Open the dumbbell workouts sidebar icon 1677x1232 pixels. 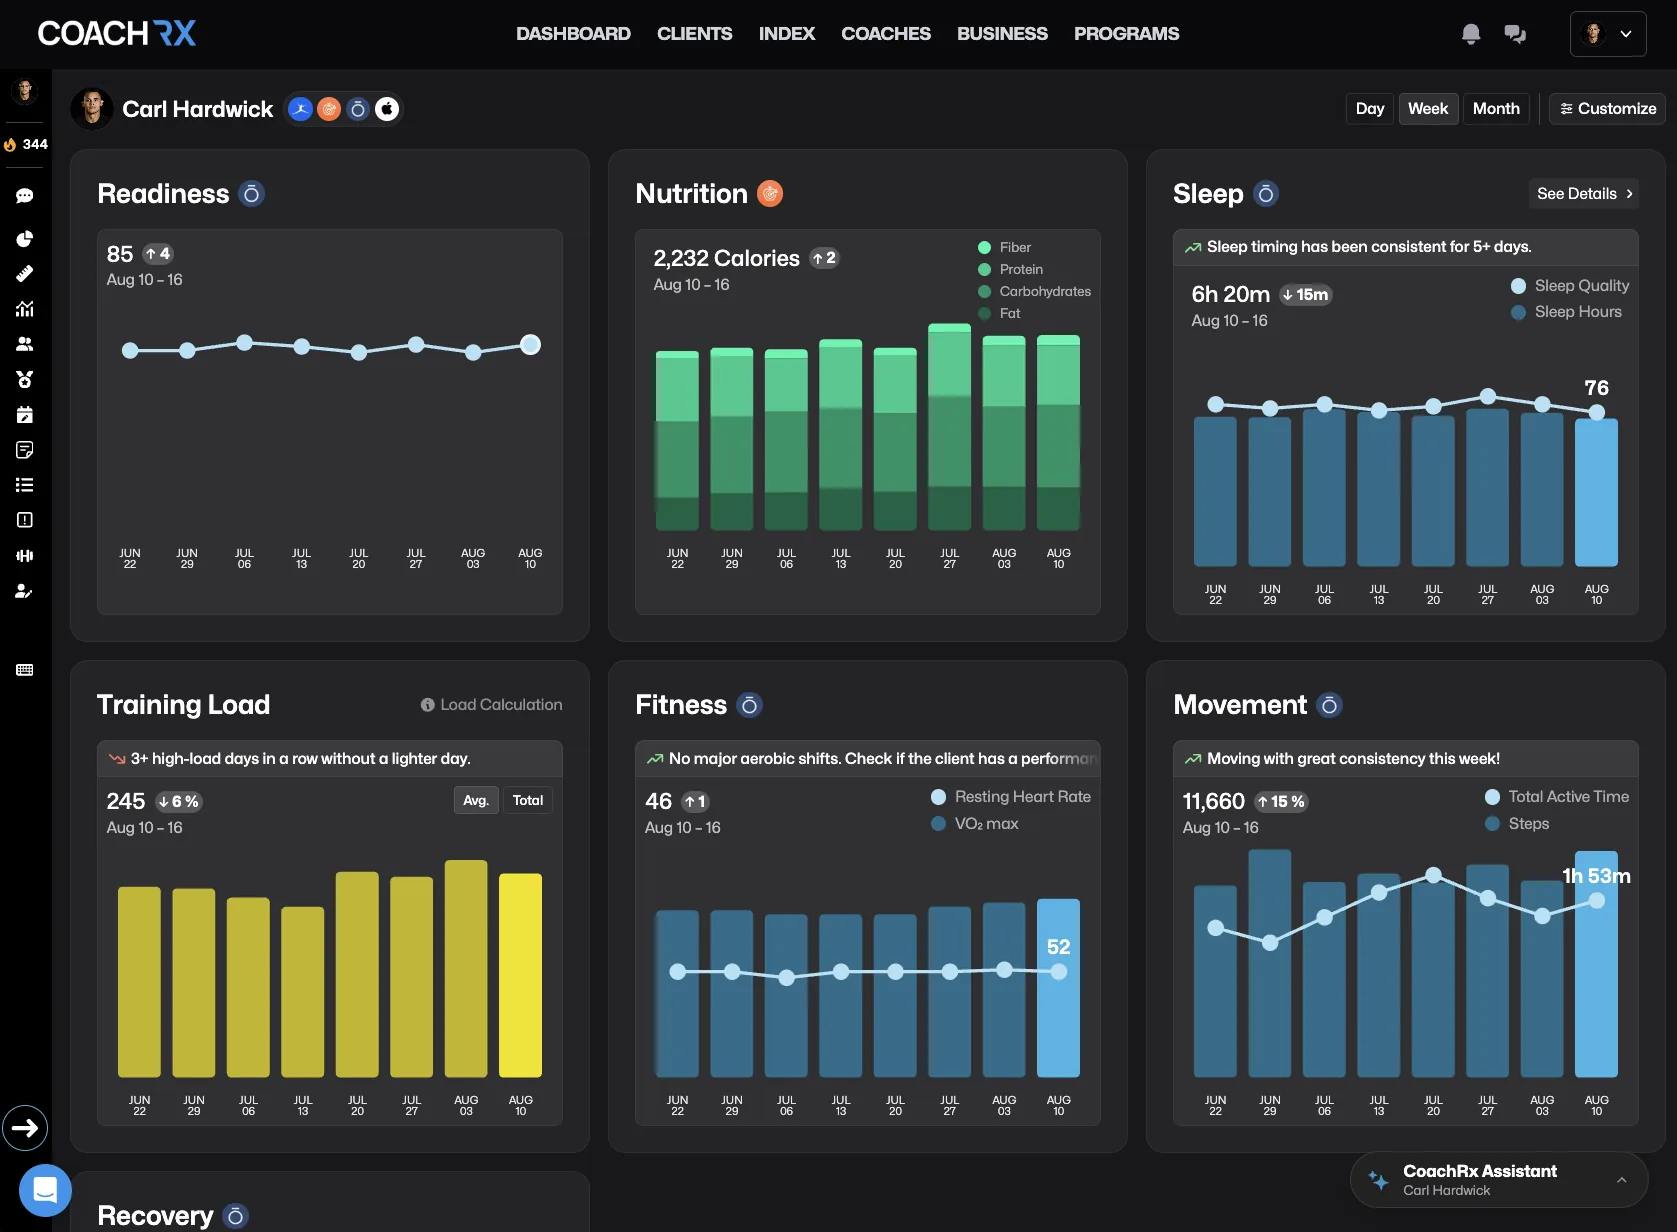coord(25,556)
